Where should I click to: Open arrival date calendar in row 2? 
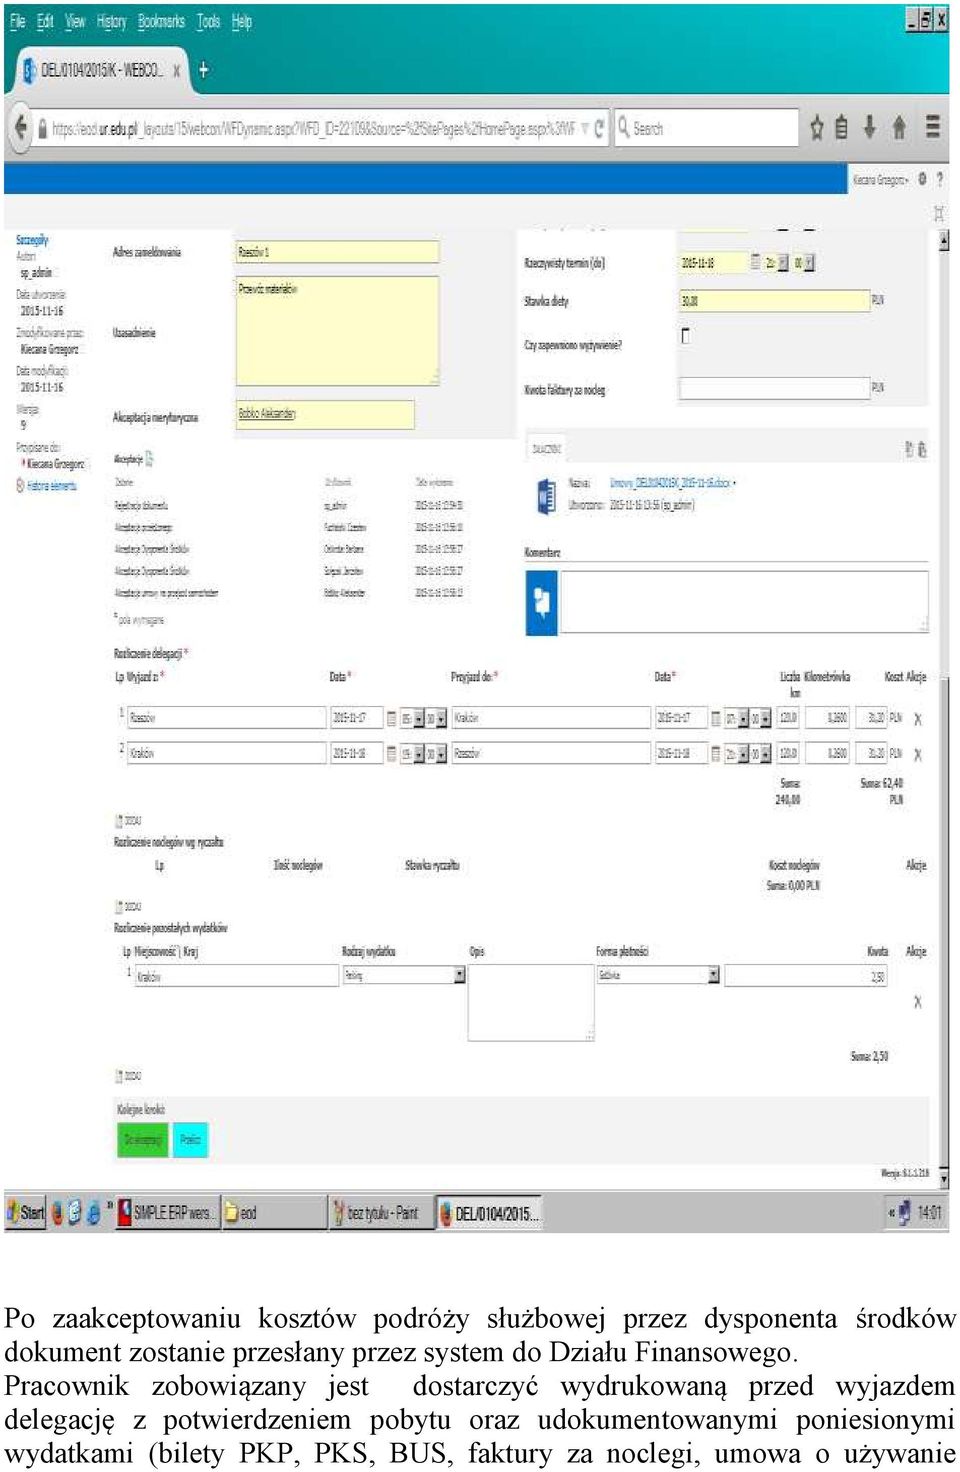click(x=716, y=753)
